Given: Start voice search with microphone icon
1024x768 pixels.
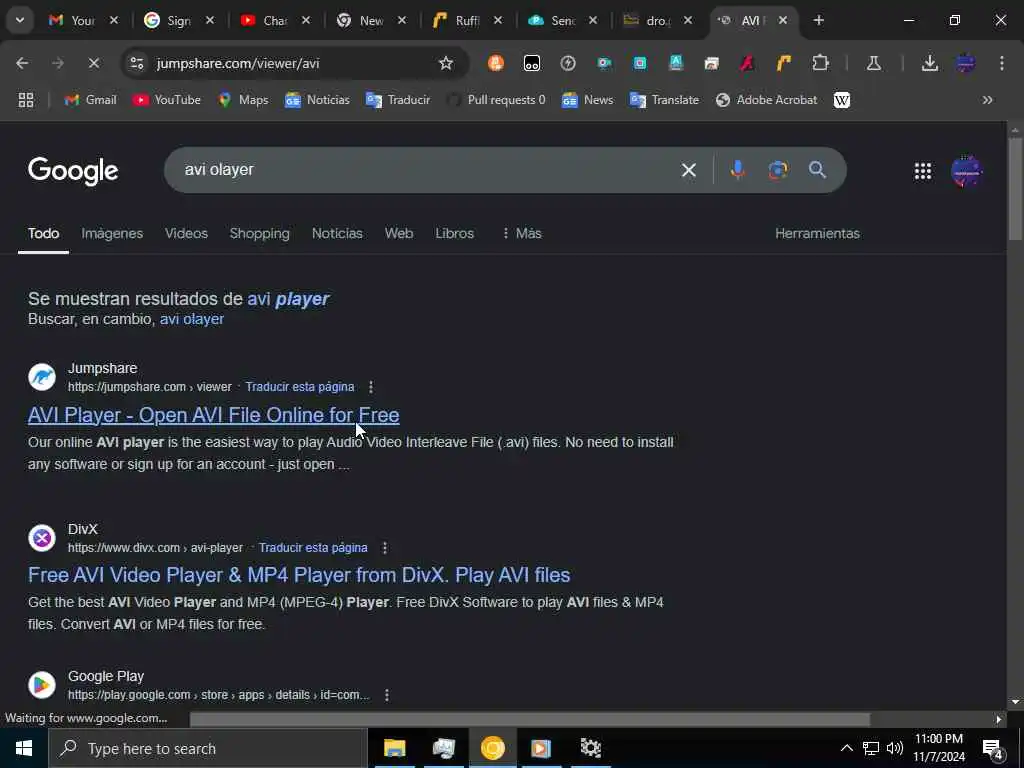Looking at the screenshot, I should coord(737,170).
